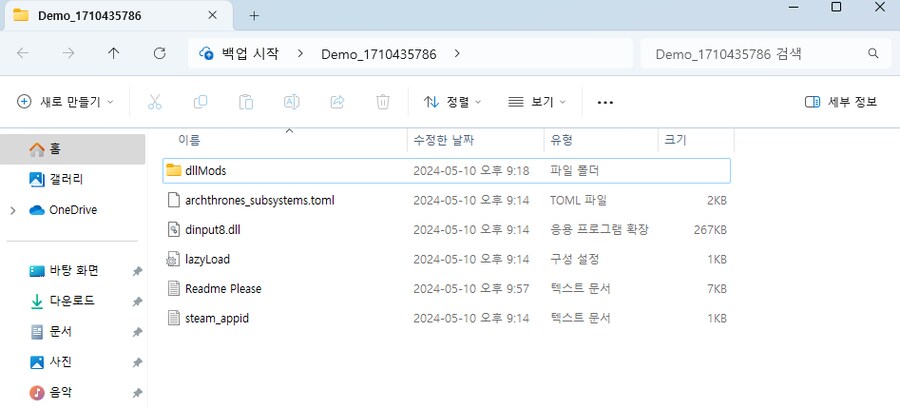Close the Demo_1710435786 tab

pyautogui.click(x=212, y=15)
